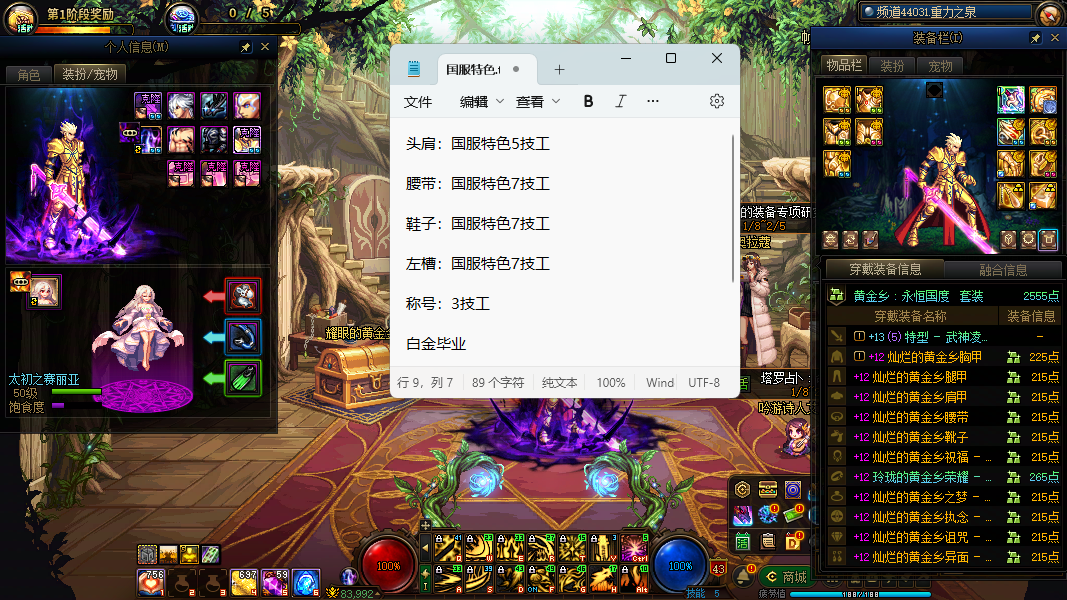Open the 编辑 menu dropdown
Viewport: 1067px width, 600px height.
click(482, 101)
